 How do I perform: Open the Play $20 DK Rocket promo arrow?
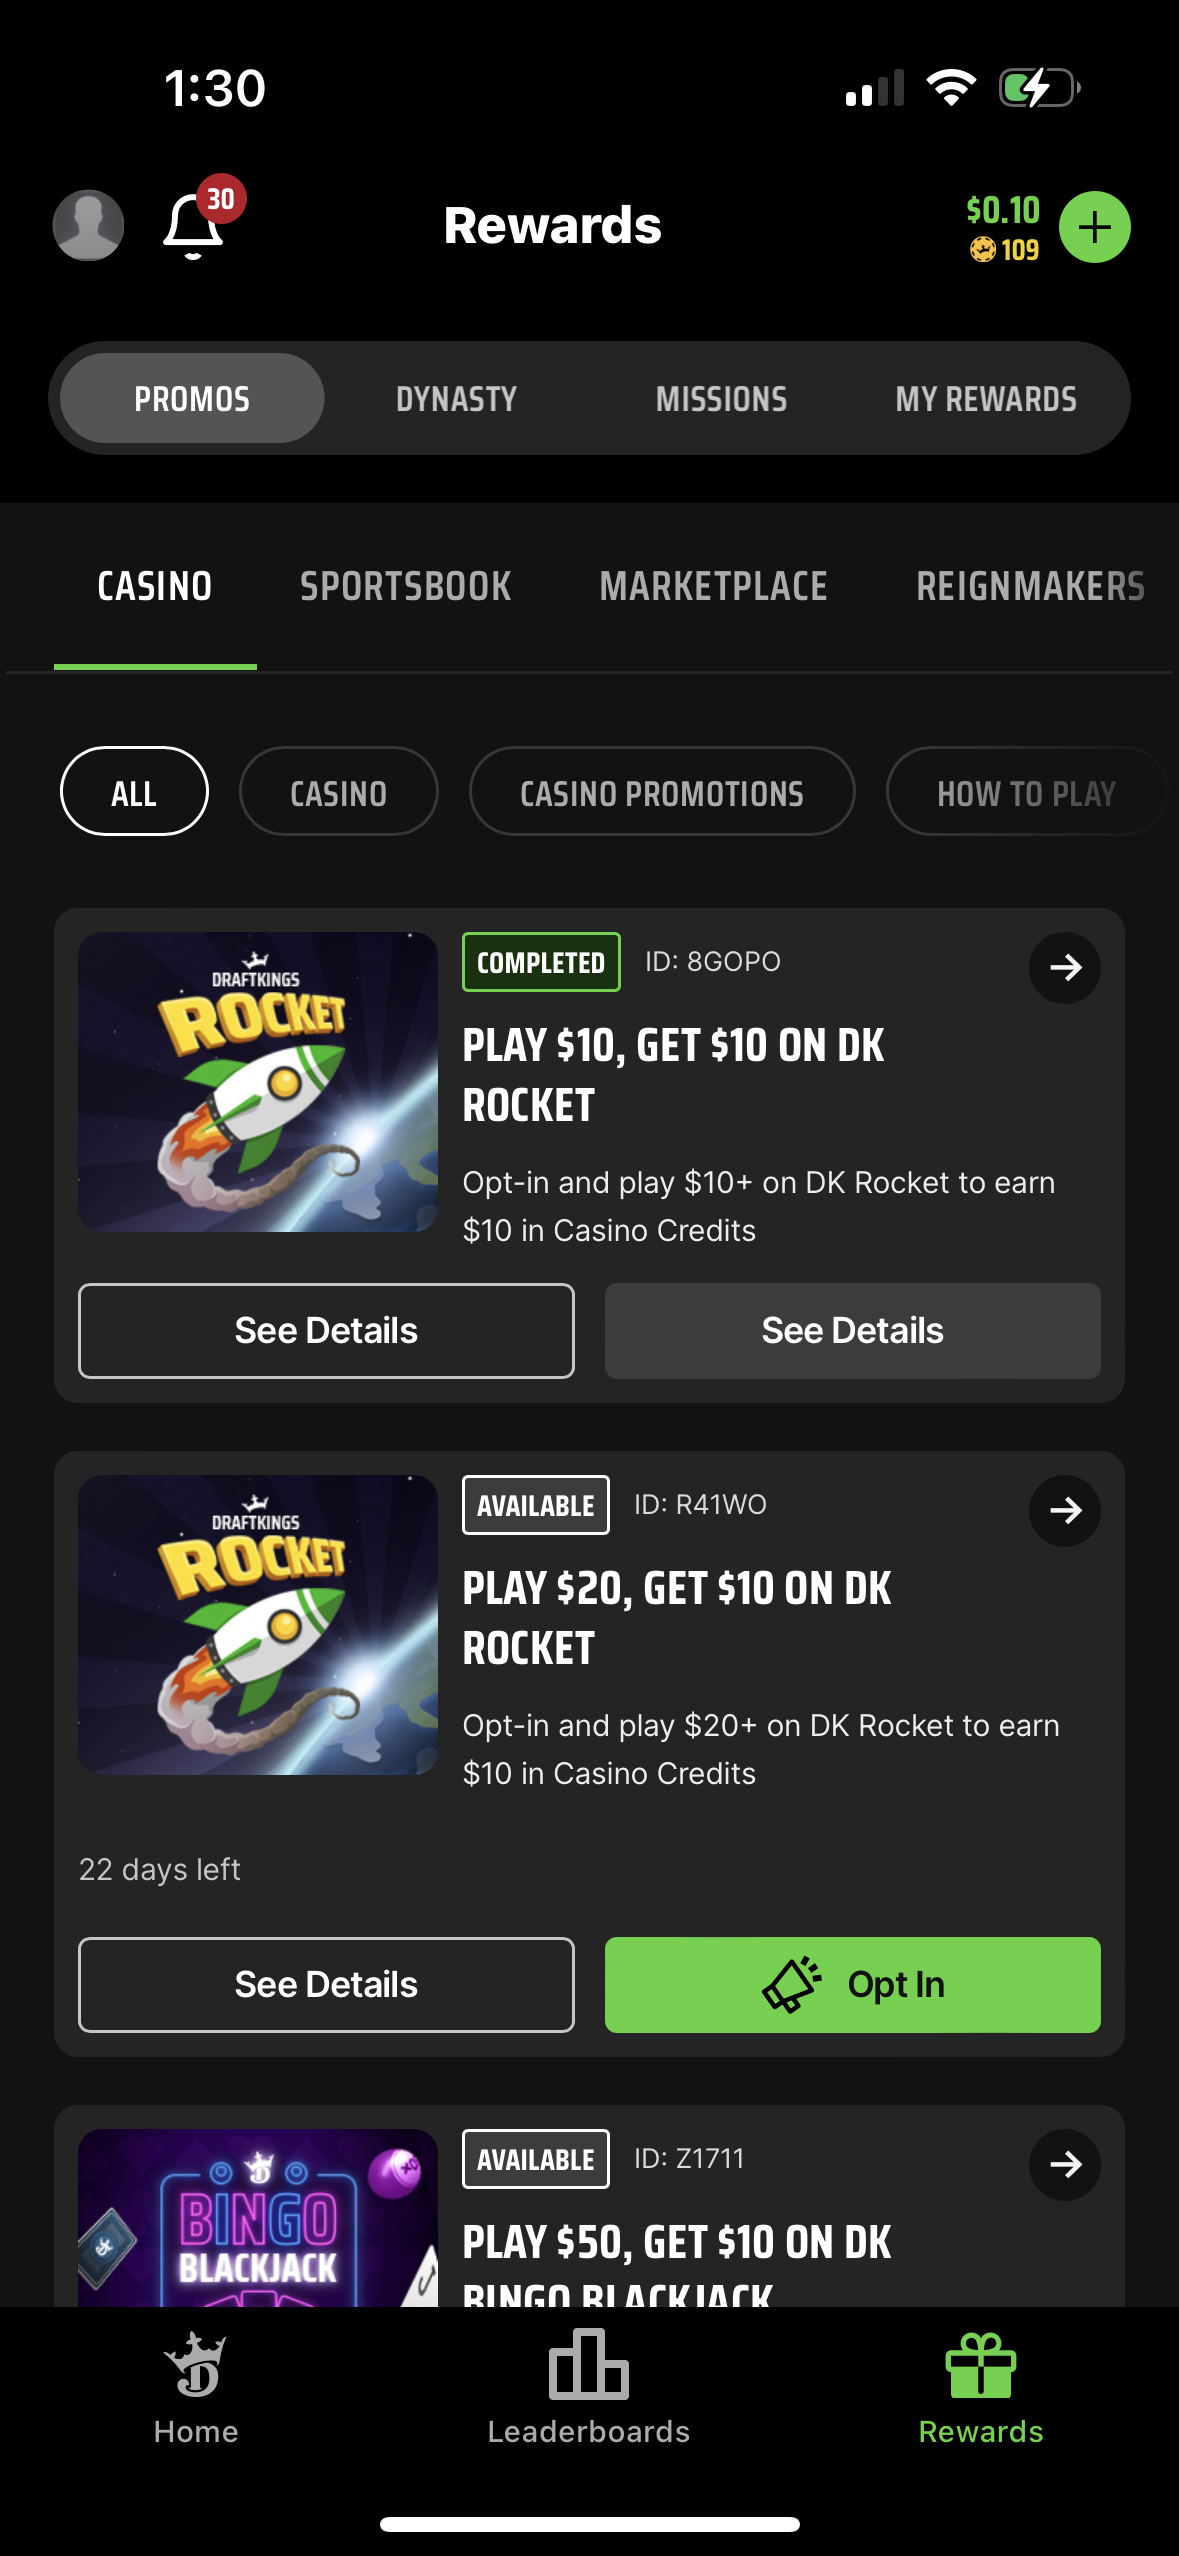point(1064,1511)
